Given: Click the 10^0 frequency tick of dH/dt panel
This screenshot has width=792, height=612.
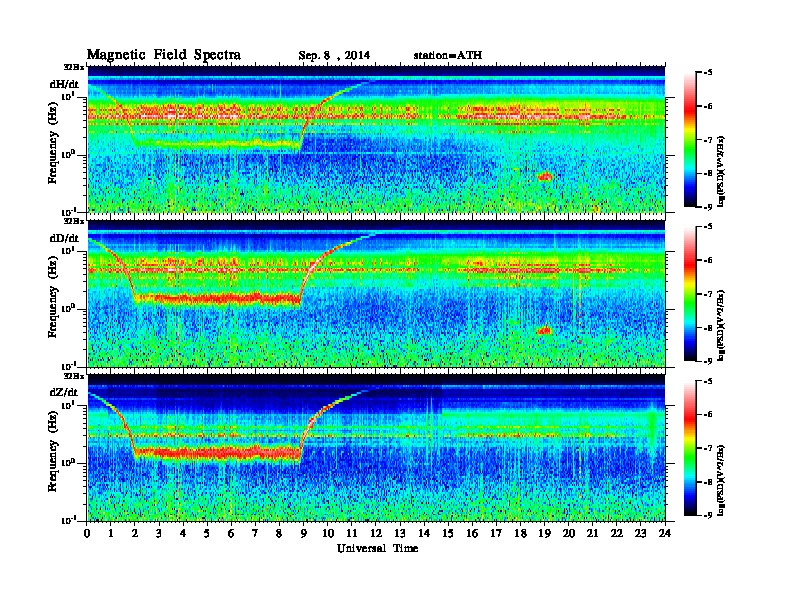Looking at the screenshot, I should [68, 155].
